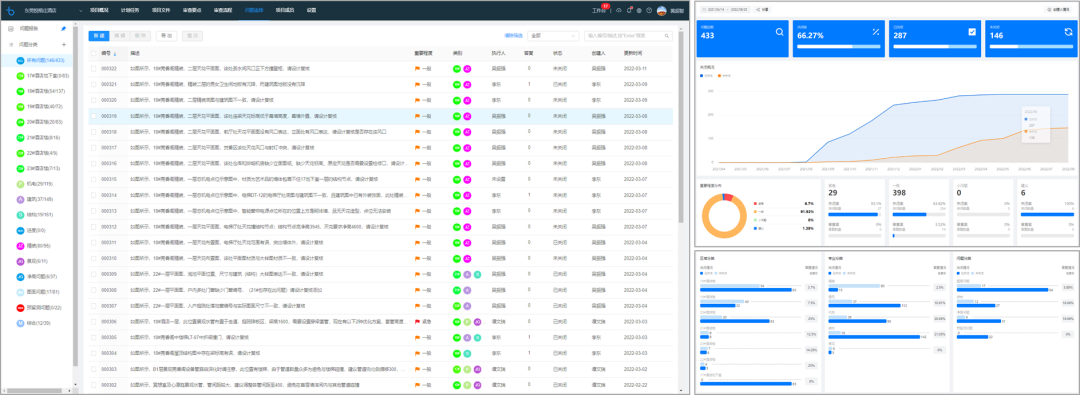Tick checkbox for issue 000306
1080x395 pixels.
click(94, 322)
